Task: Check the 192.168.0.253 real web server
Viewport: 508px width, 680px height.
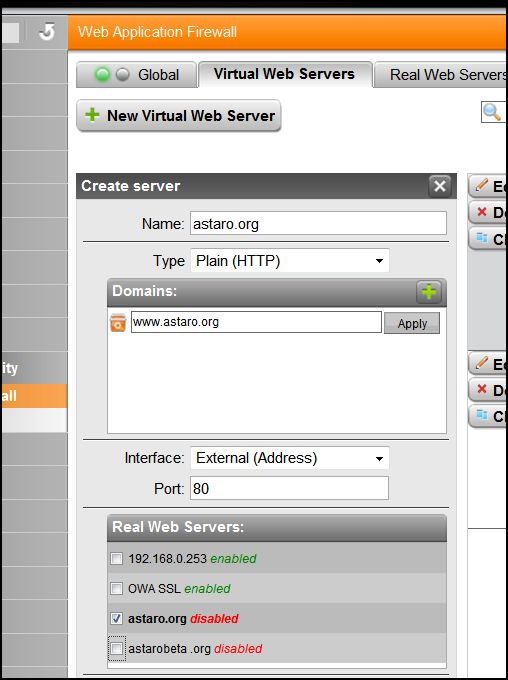Action: (x=116, y=559)
